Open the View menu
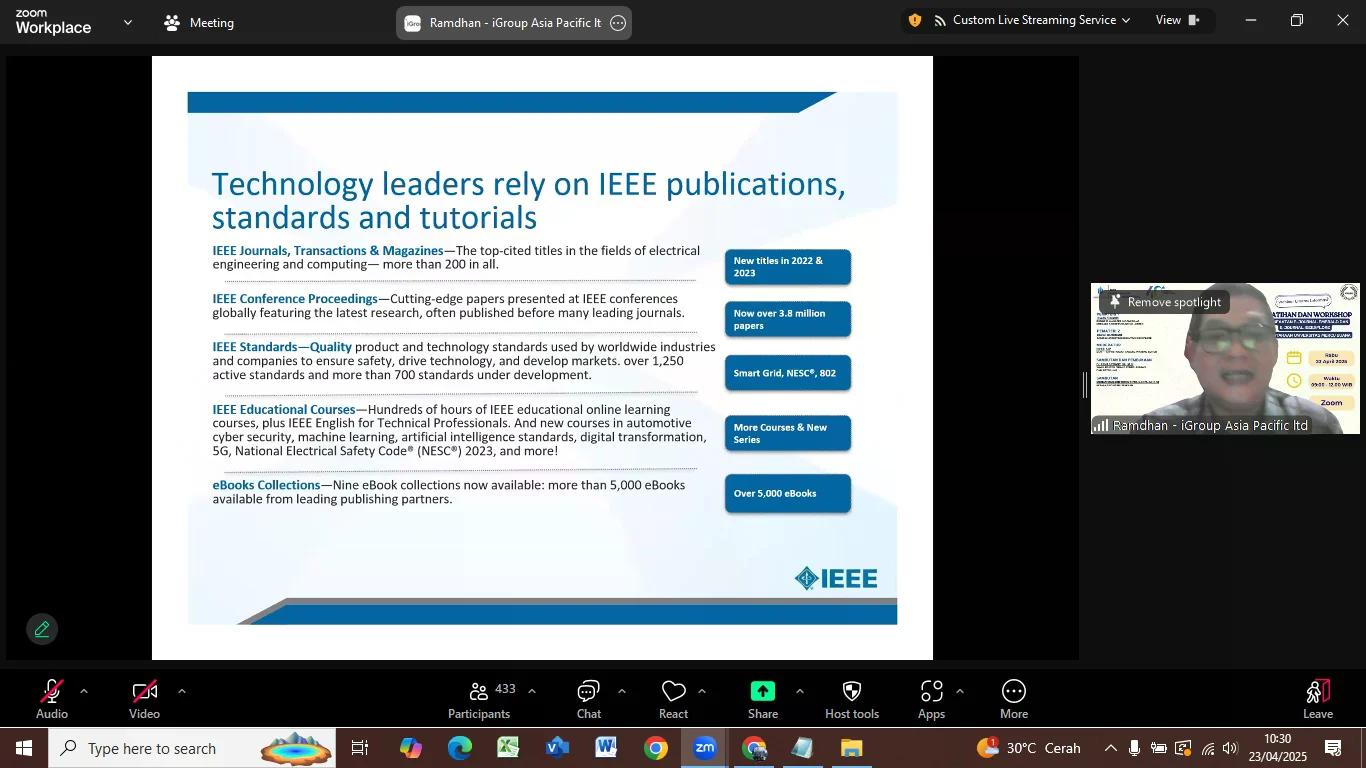The height and width of the screenshot is (768, 1366). click(x=1177, y=20)
